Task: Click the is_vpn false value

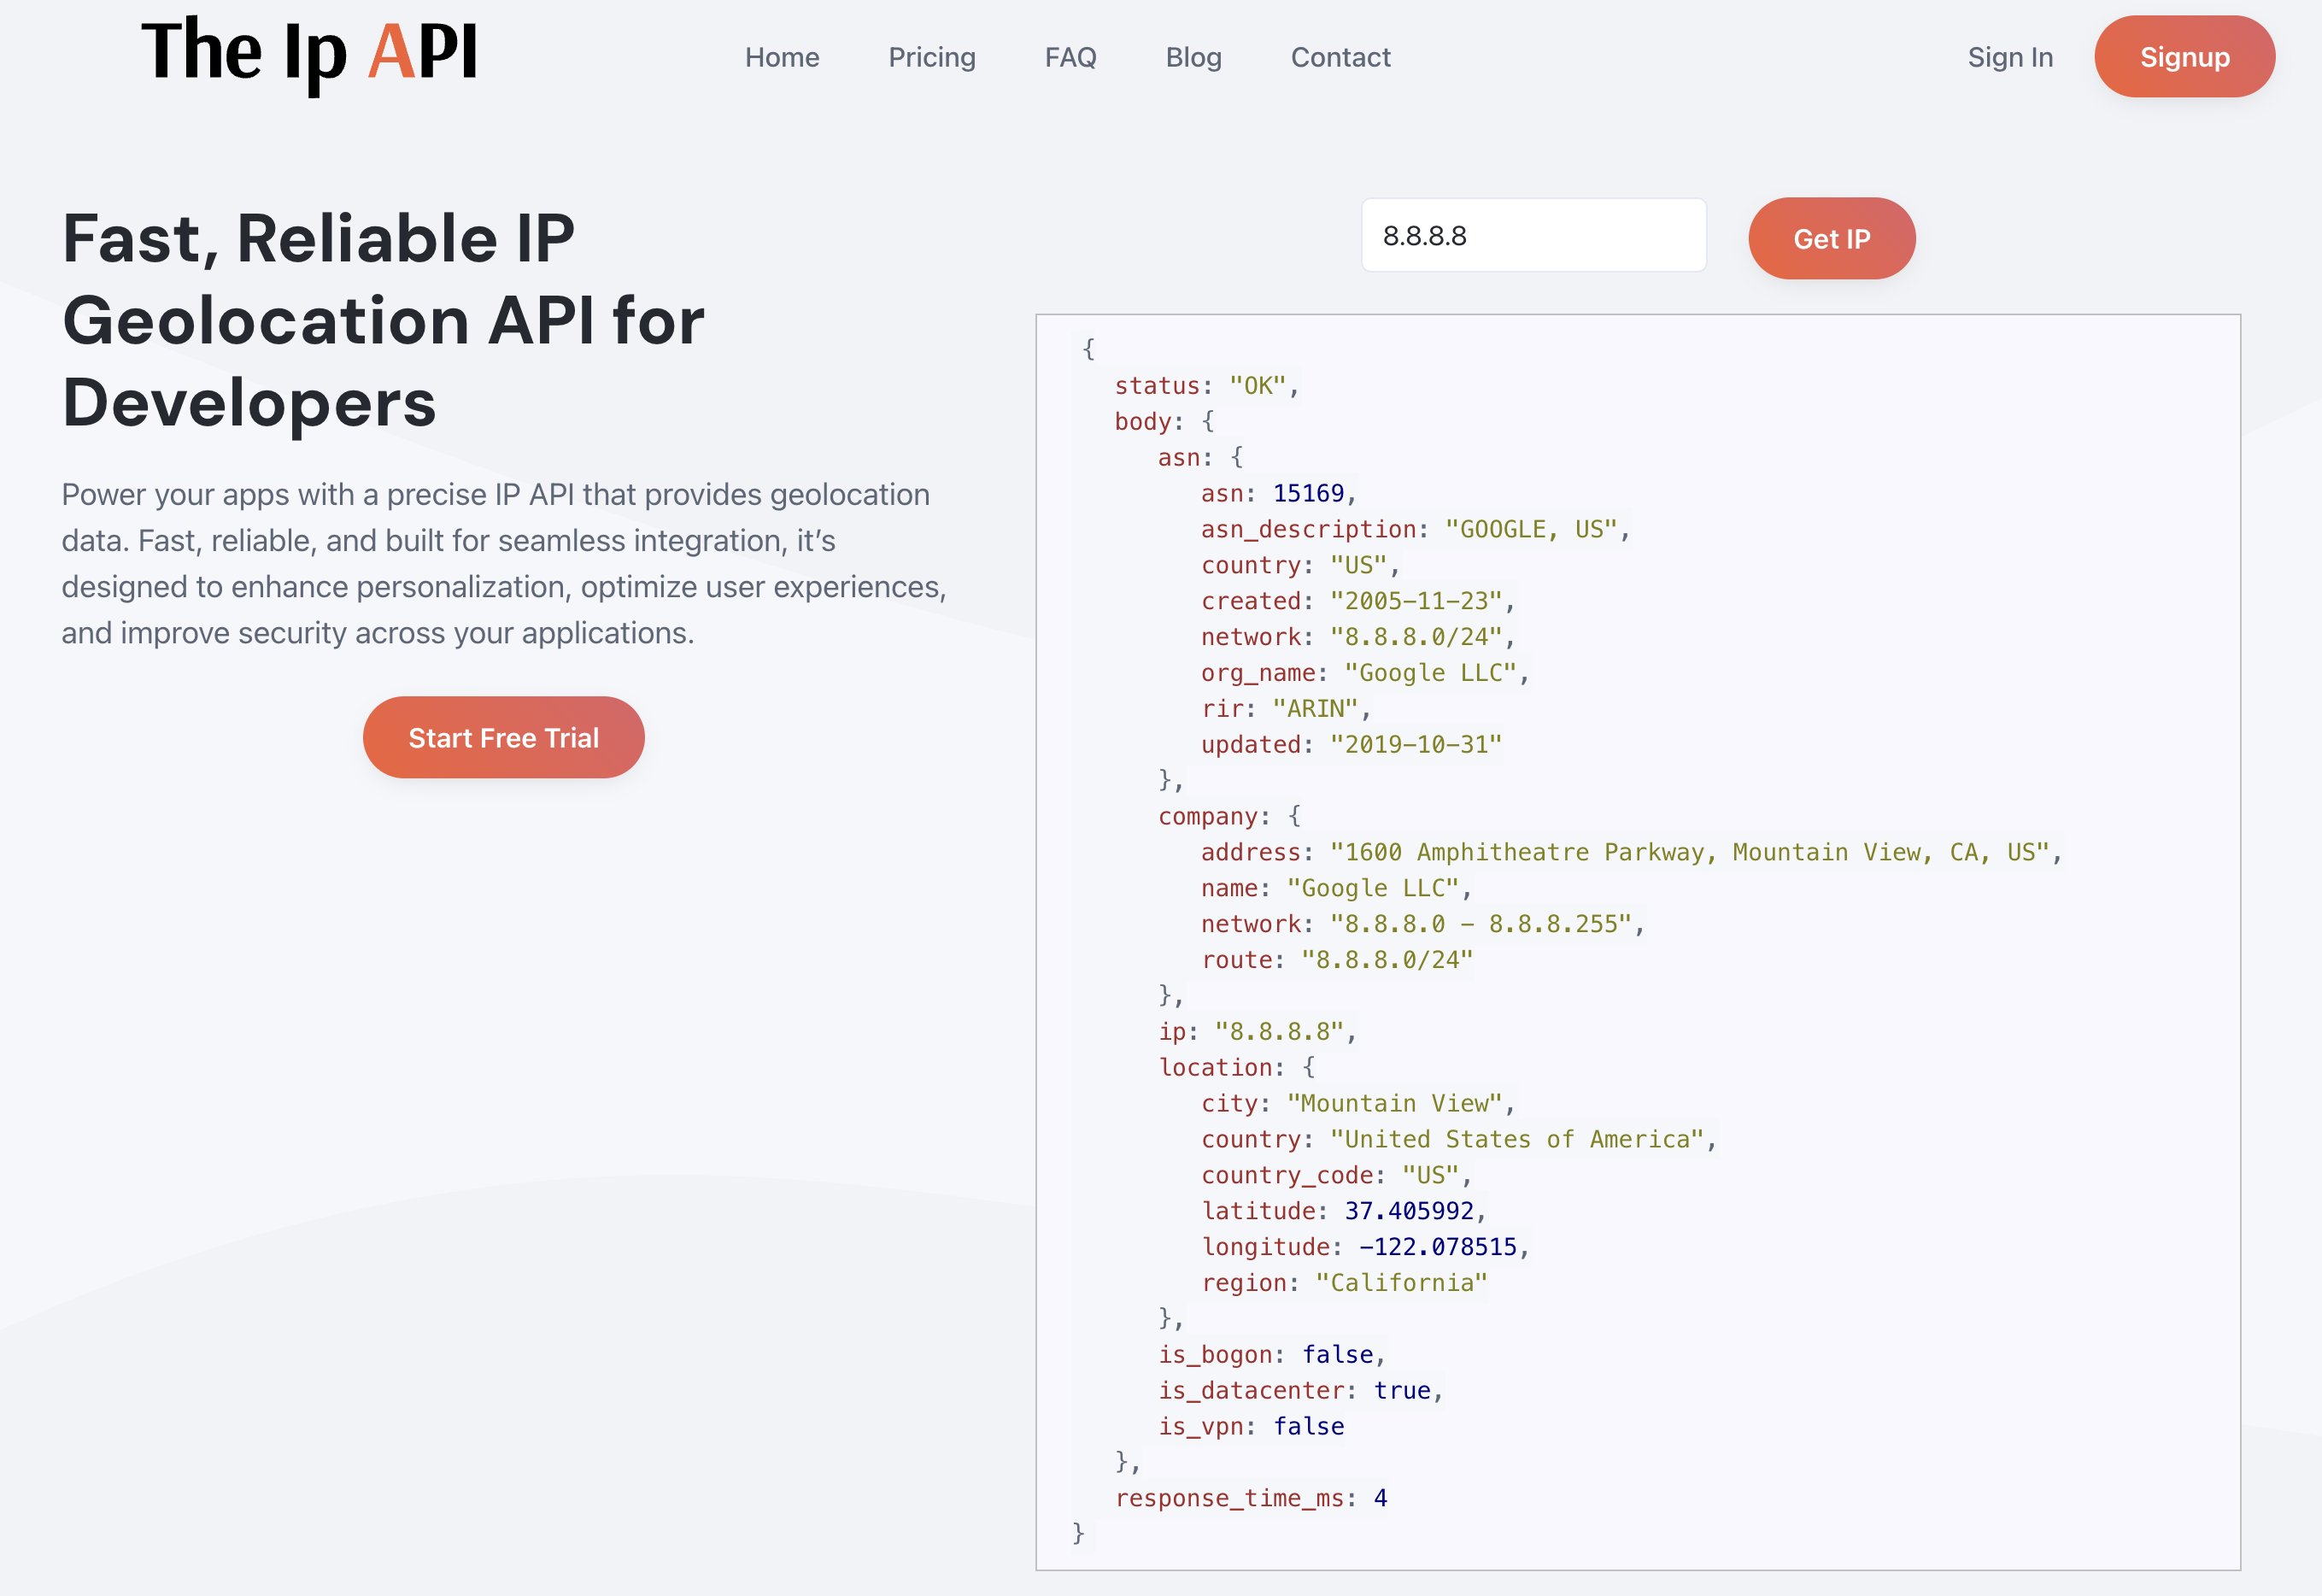Action: (x=1307, y=1426)
